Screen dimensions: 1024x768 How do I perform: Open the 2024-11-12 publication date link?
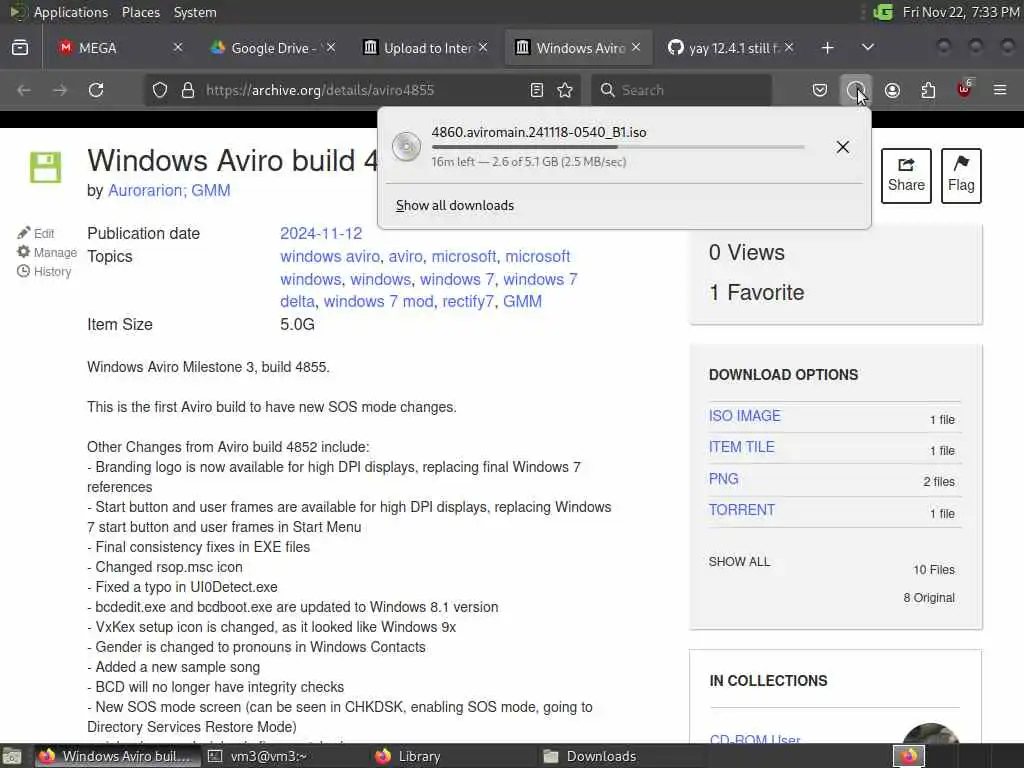(321, 234)
